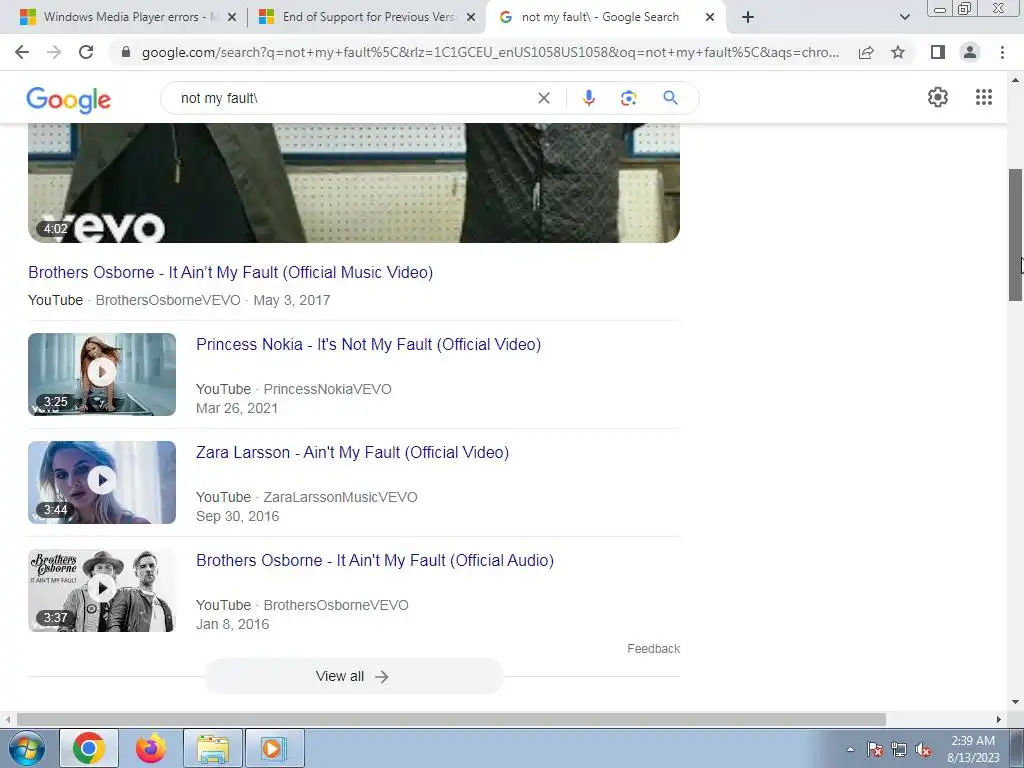Screen dimensions: 1024x768
Task: Click the scroll-up arrow of page scrollbar
Action: pyautogui.click(x=1015, y=80)
